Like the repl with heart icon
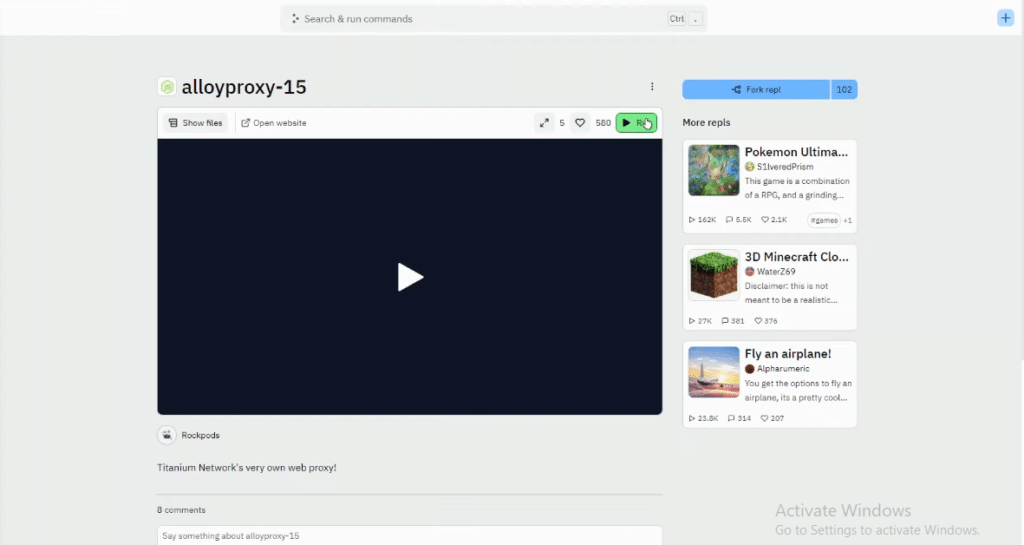Viewport: 1024px width, 545px height. tap(579, 123)
